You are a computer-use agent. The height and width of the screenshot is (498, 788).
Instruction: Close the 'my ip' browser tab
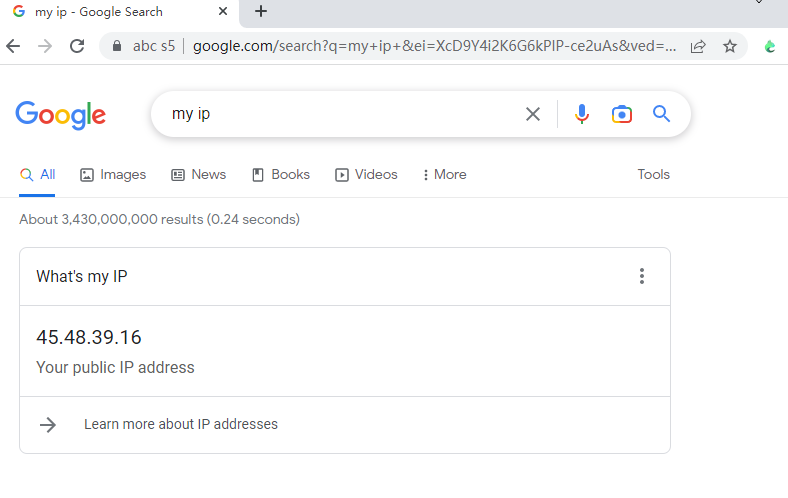click(223, 11)
